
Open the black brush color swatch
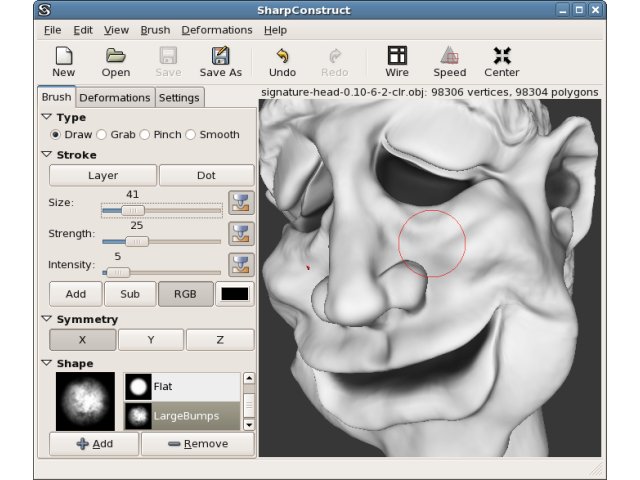pyautogui.click(x=235, y=294)
